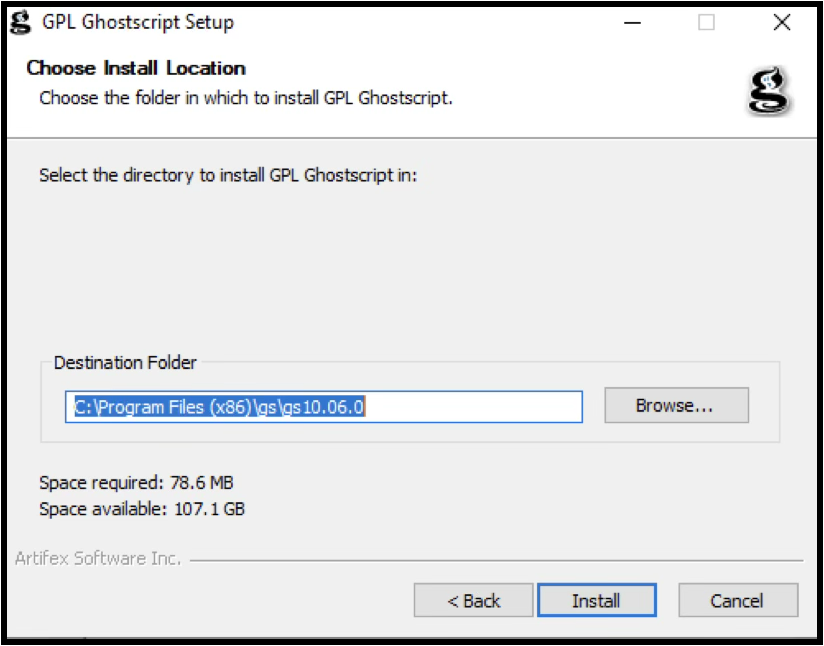
Task: Click the 'Select the directory' instruction text
Action: 227,175
